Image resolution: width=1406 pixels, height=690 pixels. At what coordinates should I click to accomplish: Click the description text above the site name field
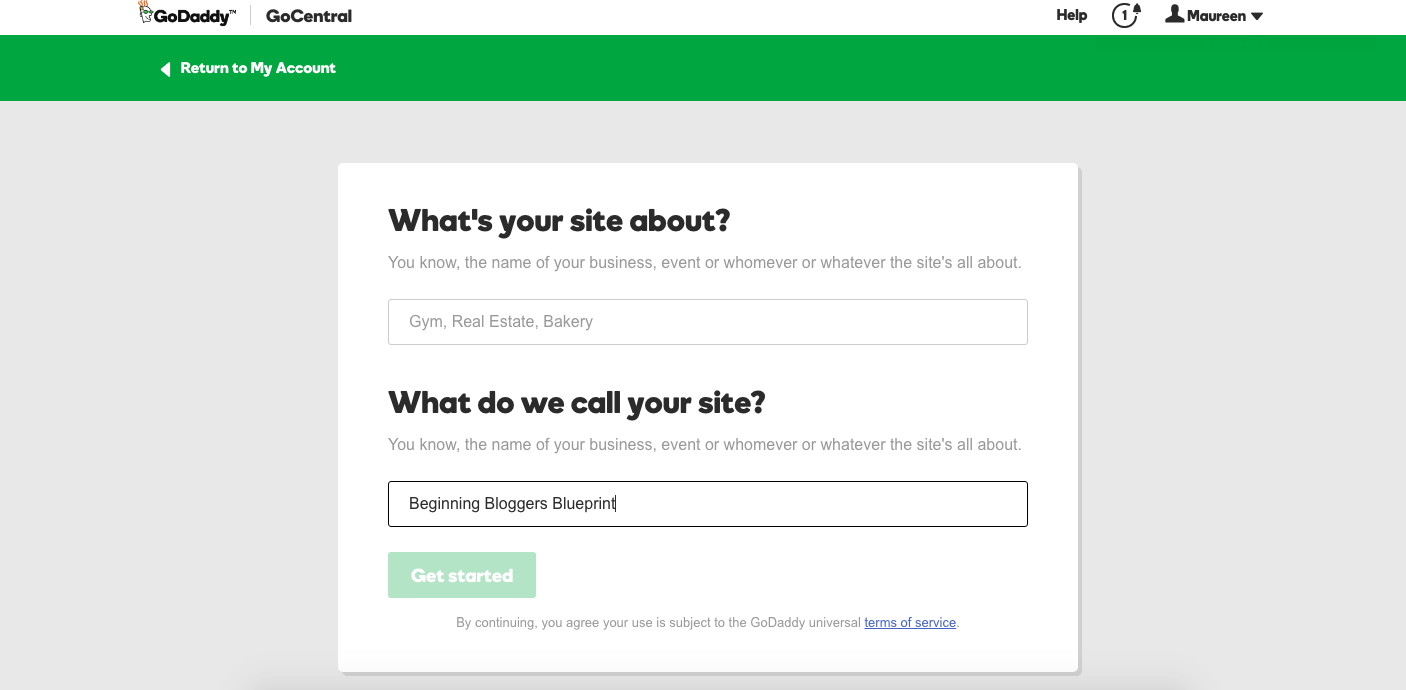coord(704,444)
